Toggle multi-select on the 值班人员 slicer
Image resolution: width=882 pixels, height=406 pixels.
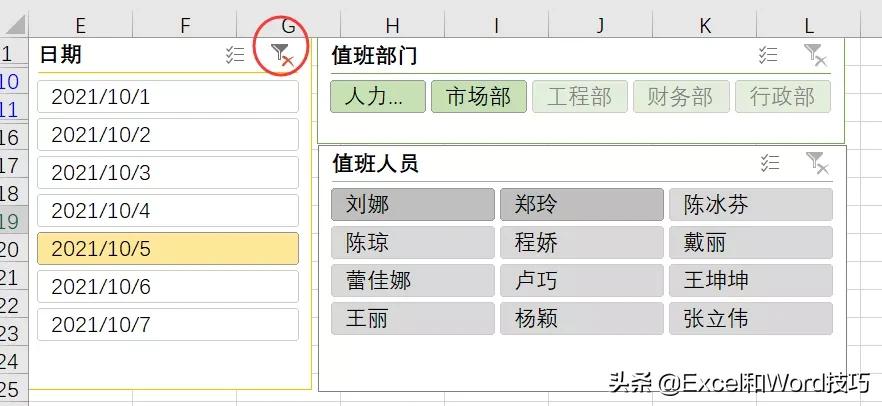(770, 163)
